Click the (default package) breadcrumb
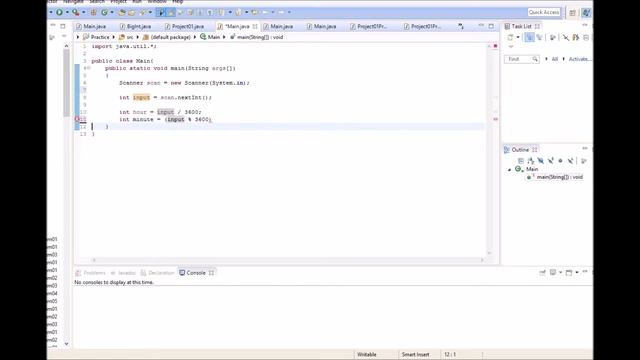This screenshot has width=640, height=360. click(167, 37)
